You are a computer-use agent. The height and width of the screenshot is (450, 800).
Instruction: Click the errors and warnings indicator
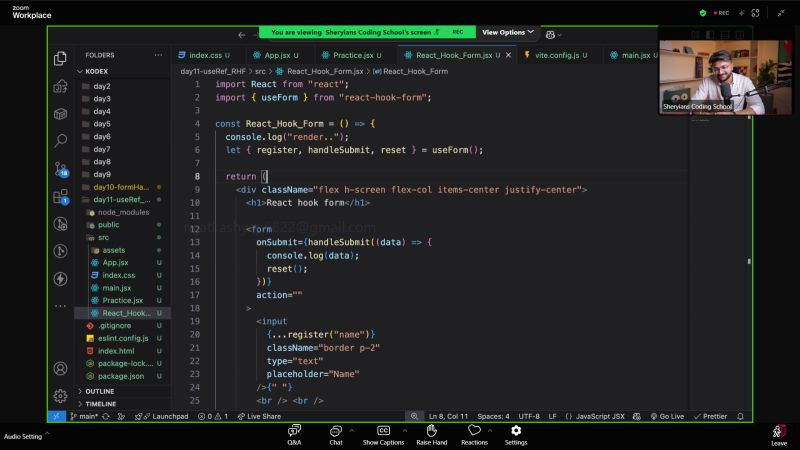coord(213,416)
